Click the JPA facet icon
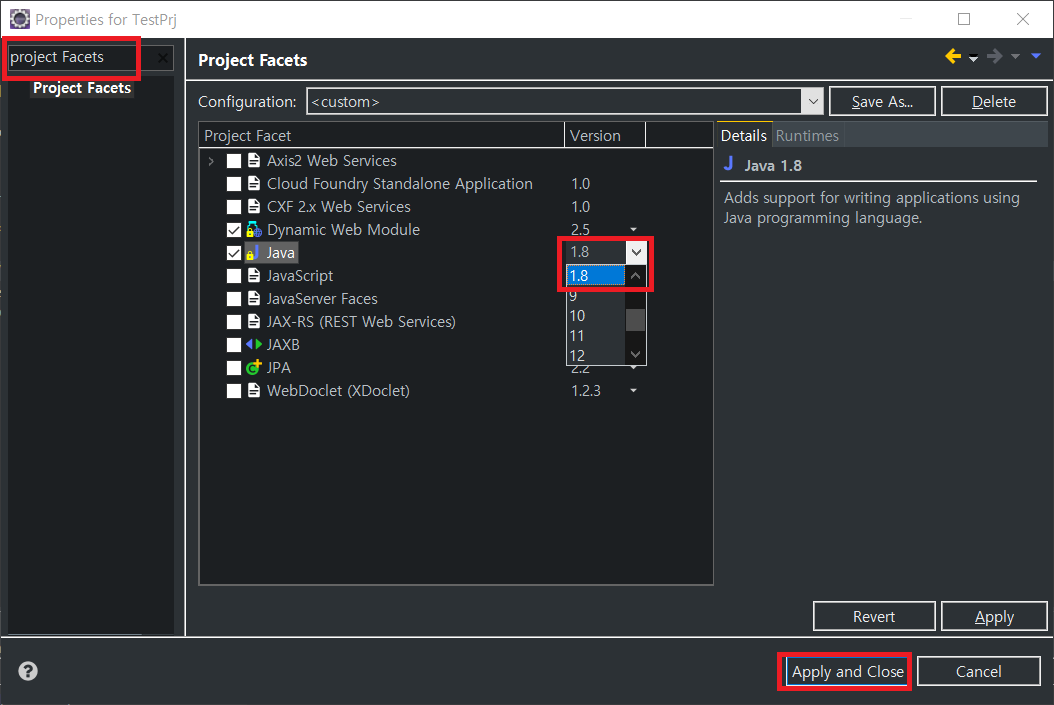Viewport: 1054px width, 705px height. pyautogui.click(x=253, y=367)
